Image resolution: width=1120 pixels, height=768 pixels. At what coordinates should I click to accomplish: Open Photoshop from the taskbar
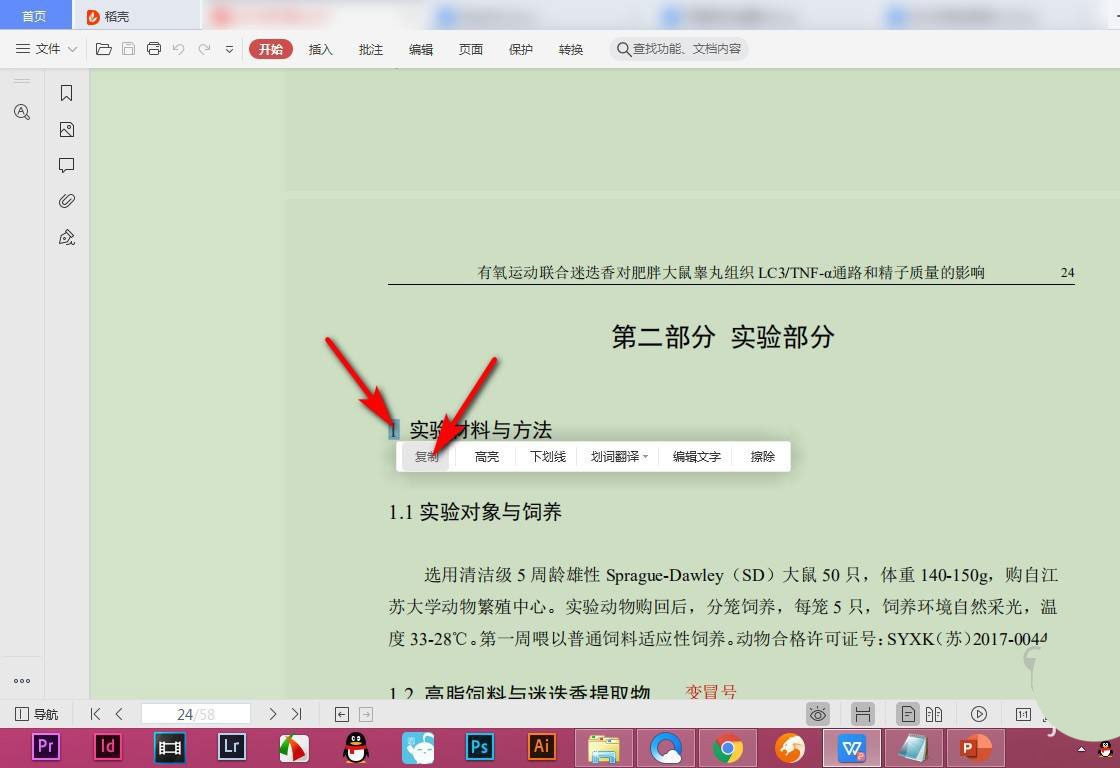(480, 746)
